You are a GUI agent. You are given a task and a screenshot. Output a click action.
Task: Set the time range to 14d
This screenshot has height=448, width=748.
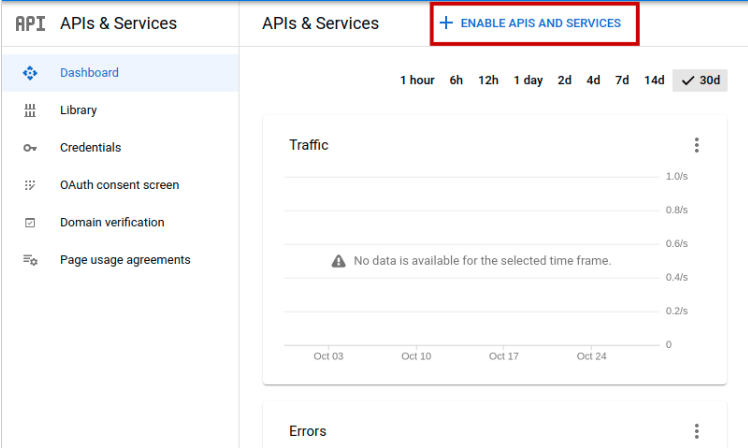pos(654,80)
